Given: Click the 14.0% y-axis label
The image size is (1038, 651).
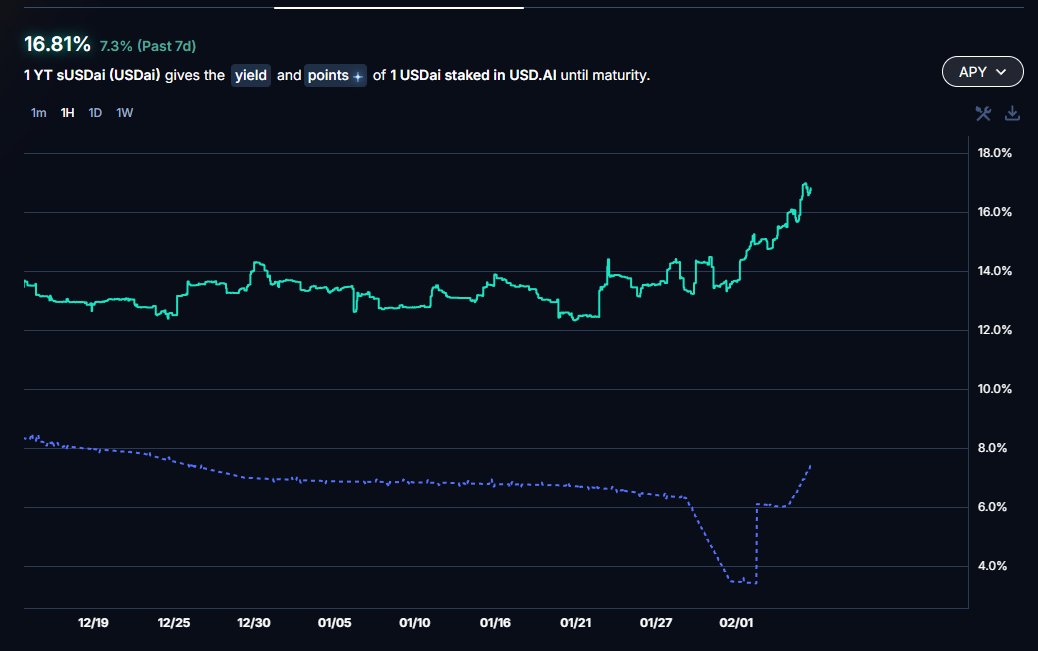Looking at the screenshot, I should click(994, 271).
